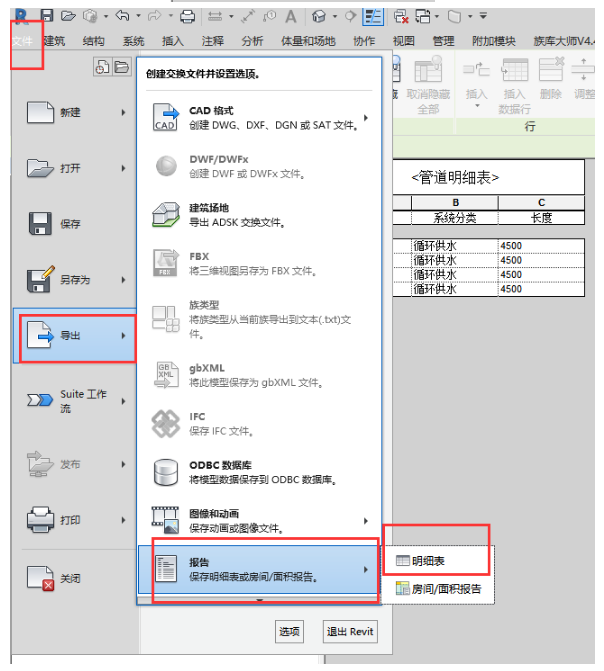Select the Text 'A' tool icon
Screen dimensions: 604x671
point(291,17)
